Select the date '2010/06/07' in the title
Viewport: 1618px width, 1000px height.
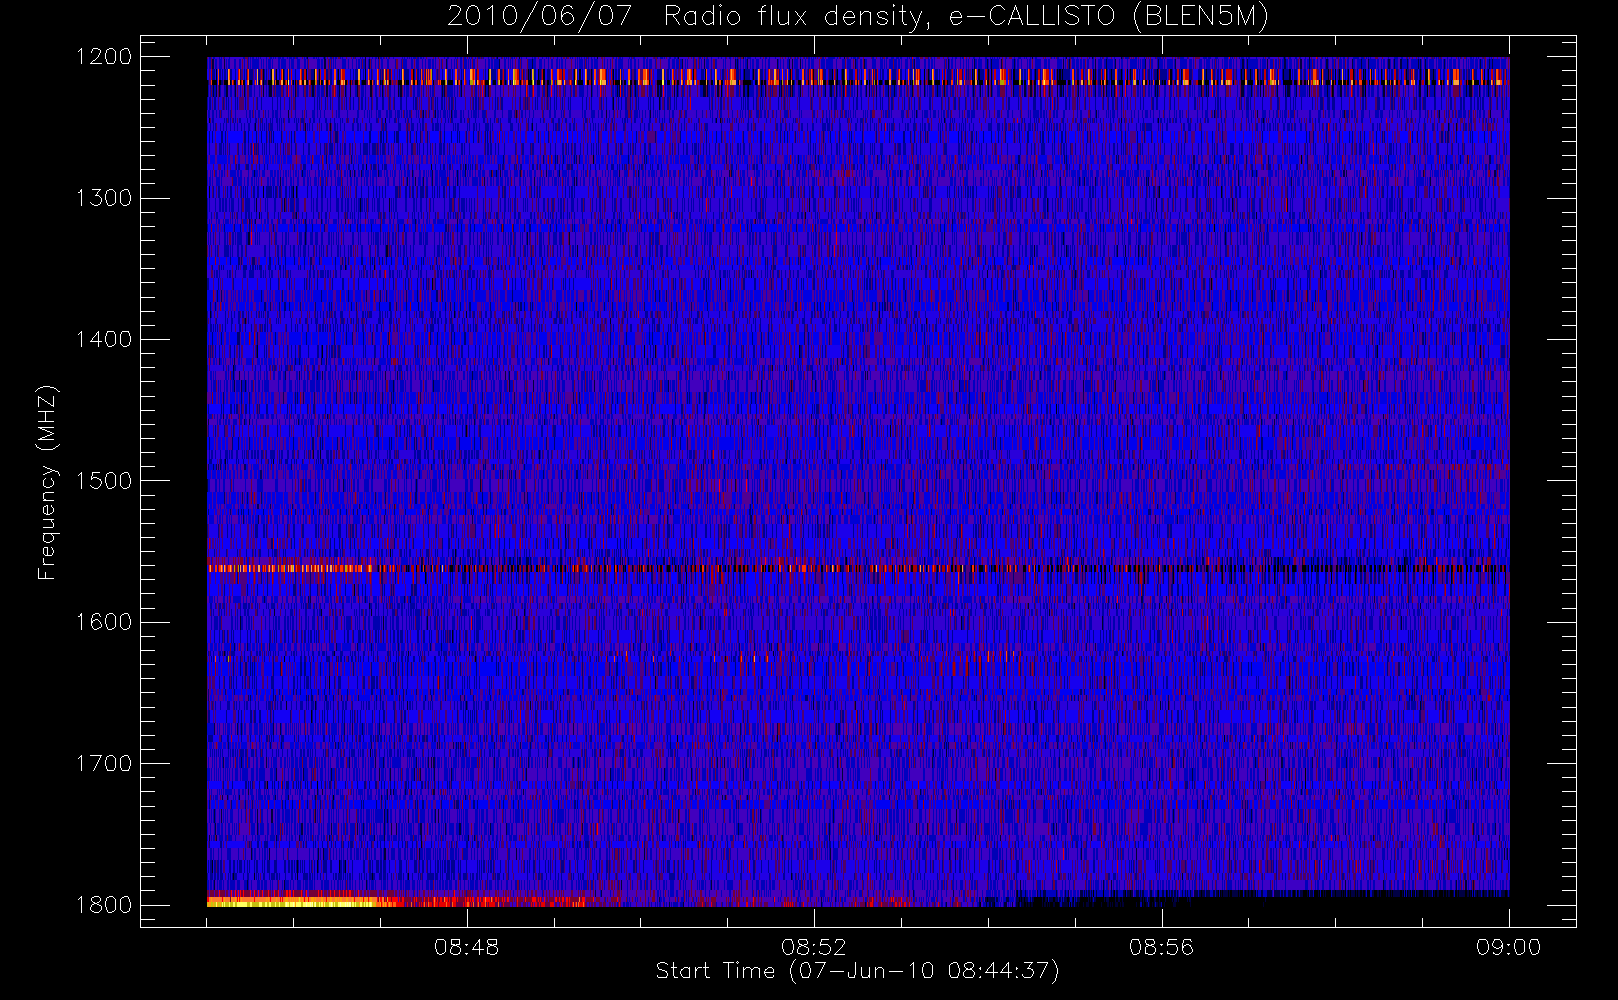click(540, 17)
